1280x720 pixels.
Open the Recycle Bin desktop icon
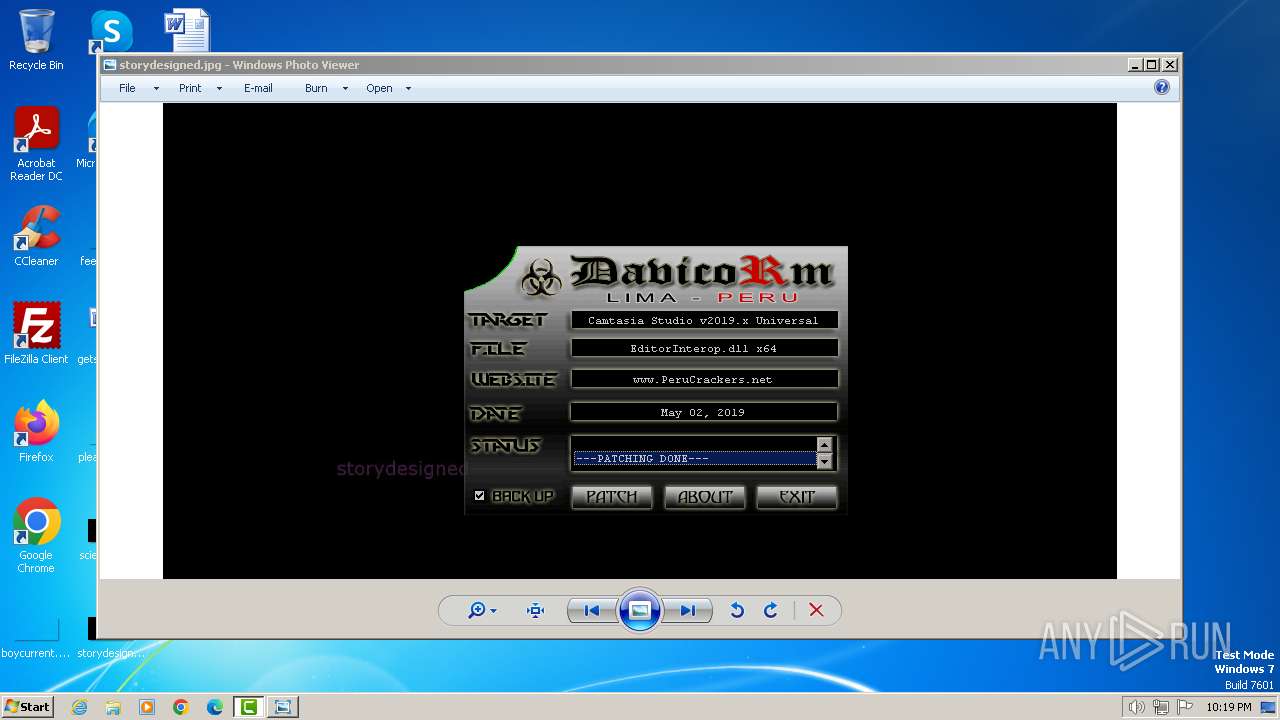tap(36, 40)
